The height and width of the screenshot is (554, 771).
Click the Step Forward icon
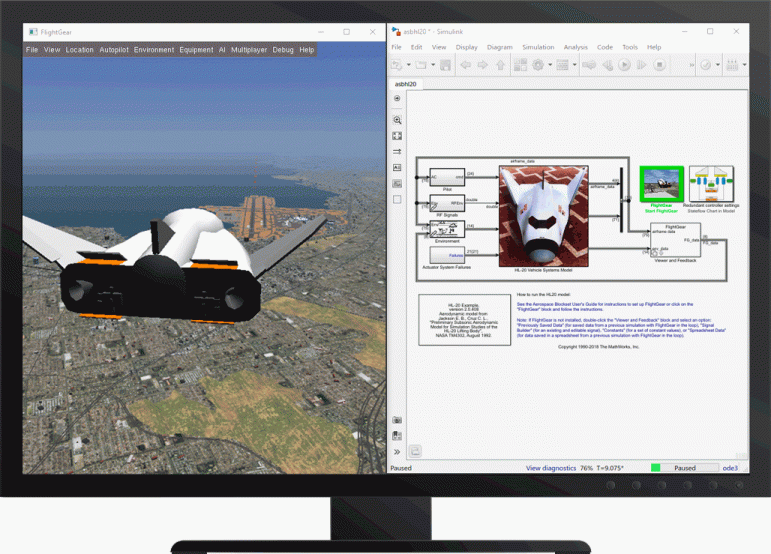tap(642, 65)
